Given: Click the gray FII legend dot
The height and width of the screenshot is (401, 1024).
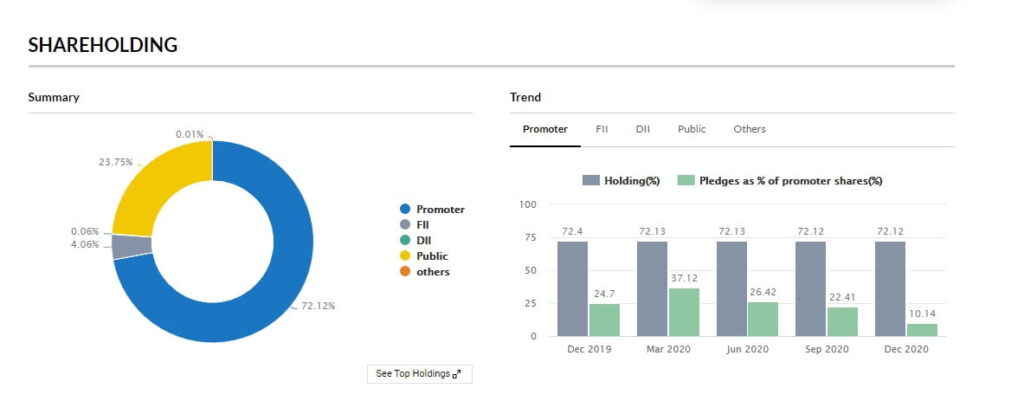Looking at the screenshot, I should [405, 225].
